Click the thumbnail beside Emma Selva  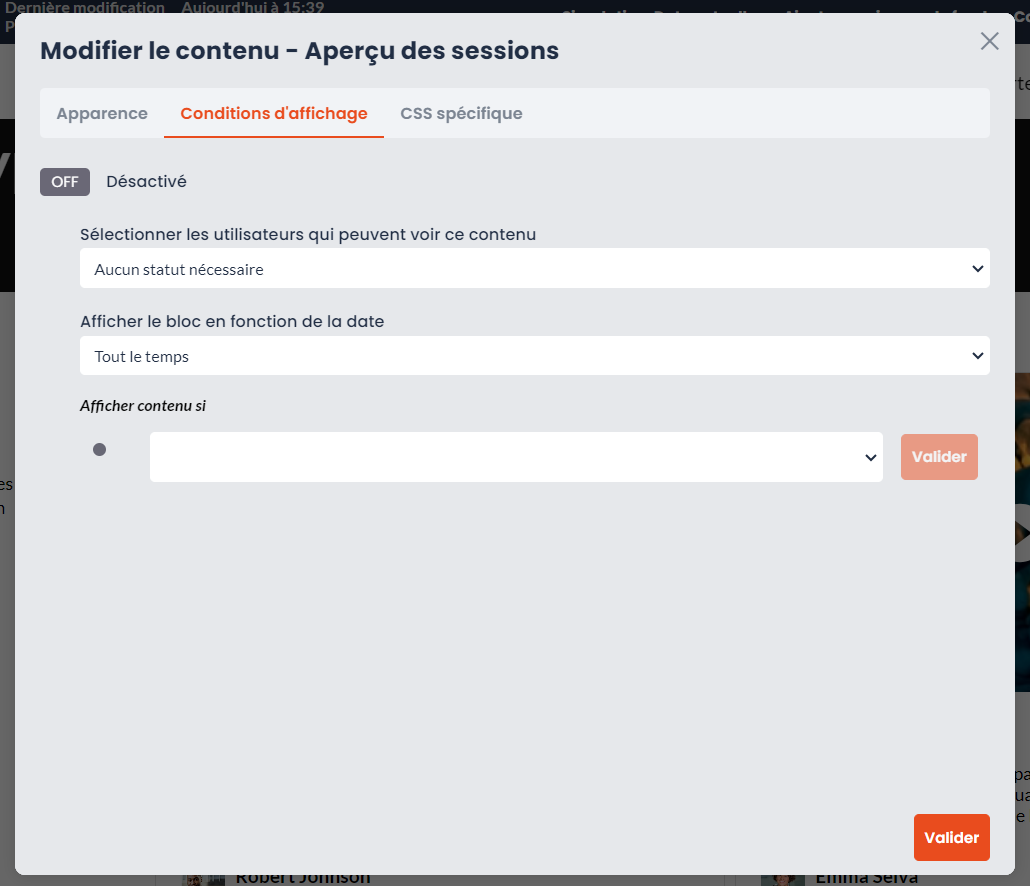point(782,880)
